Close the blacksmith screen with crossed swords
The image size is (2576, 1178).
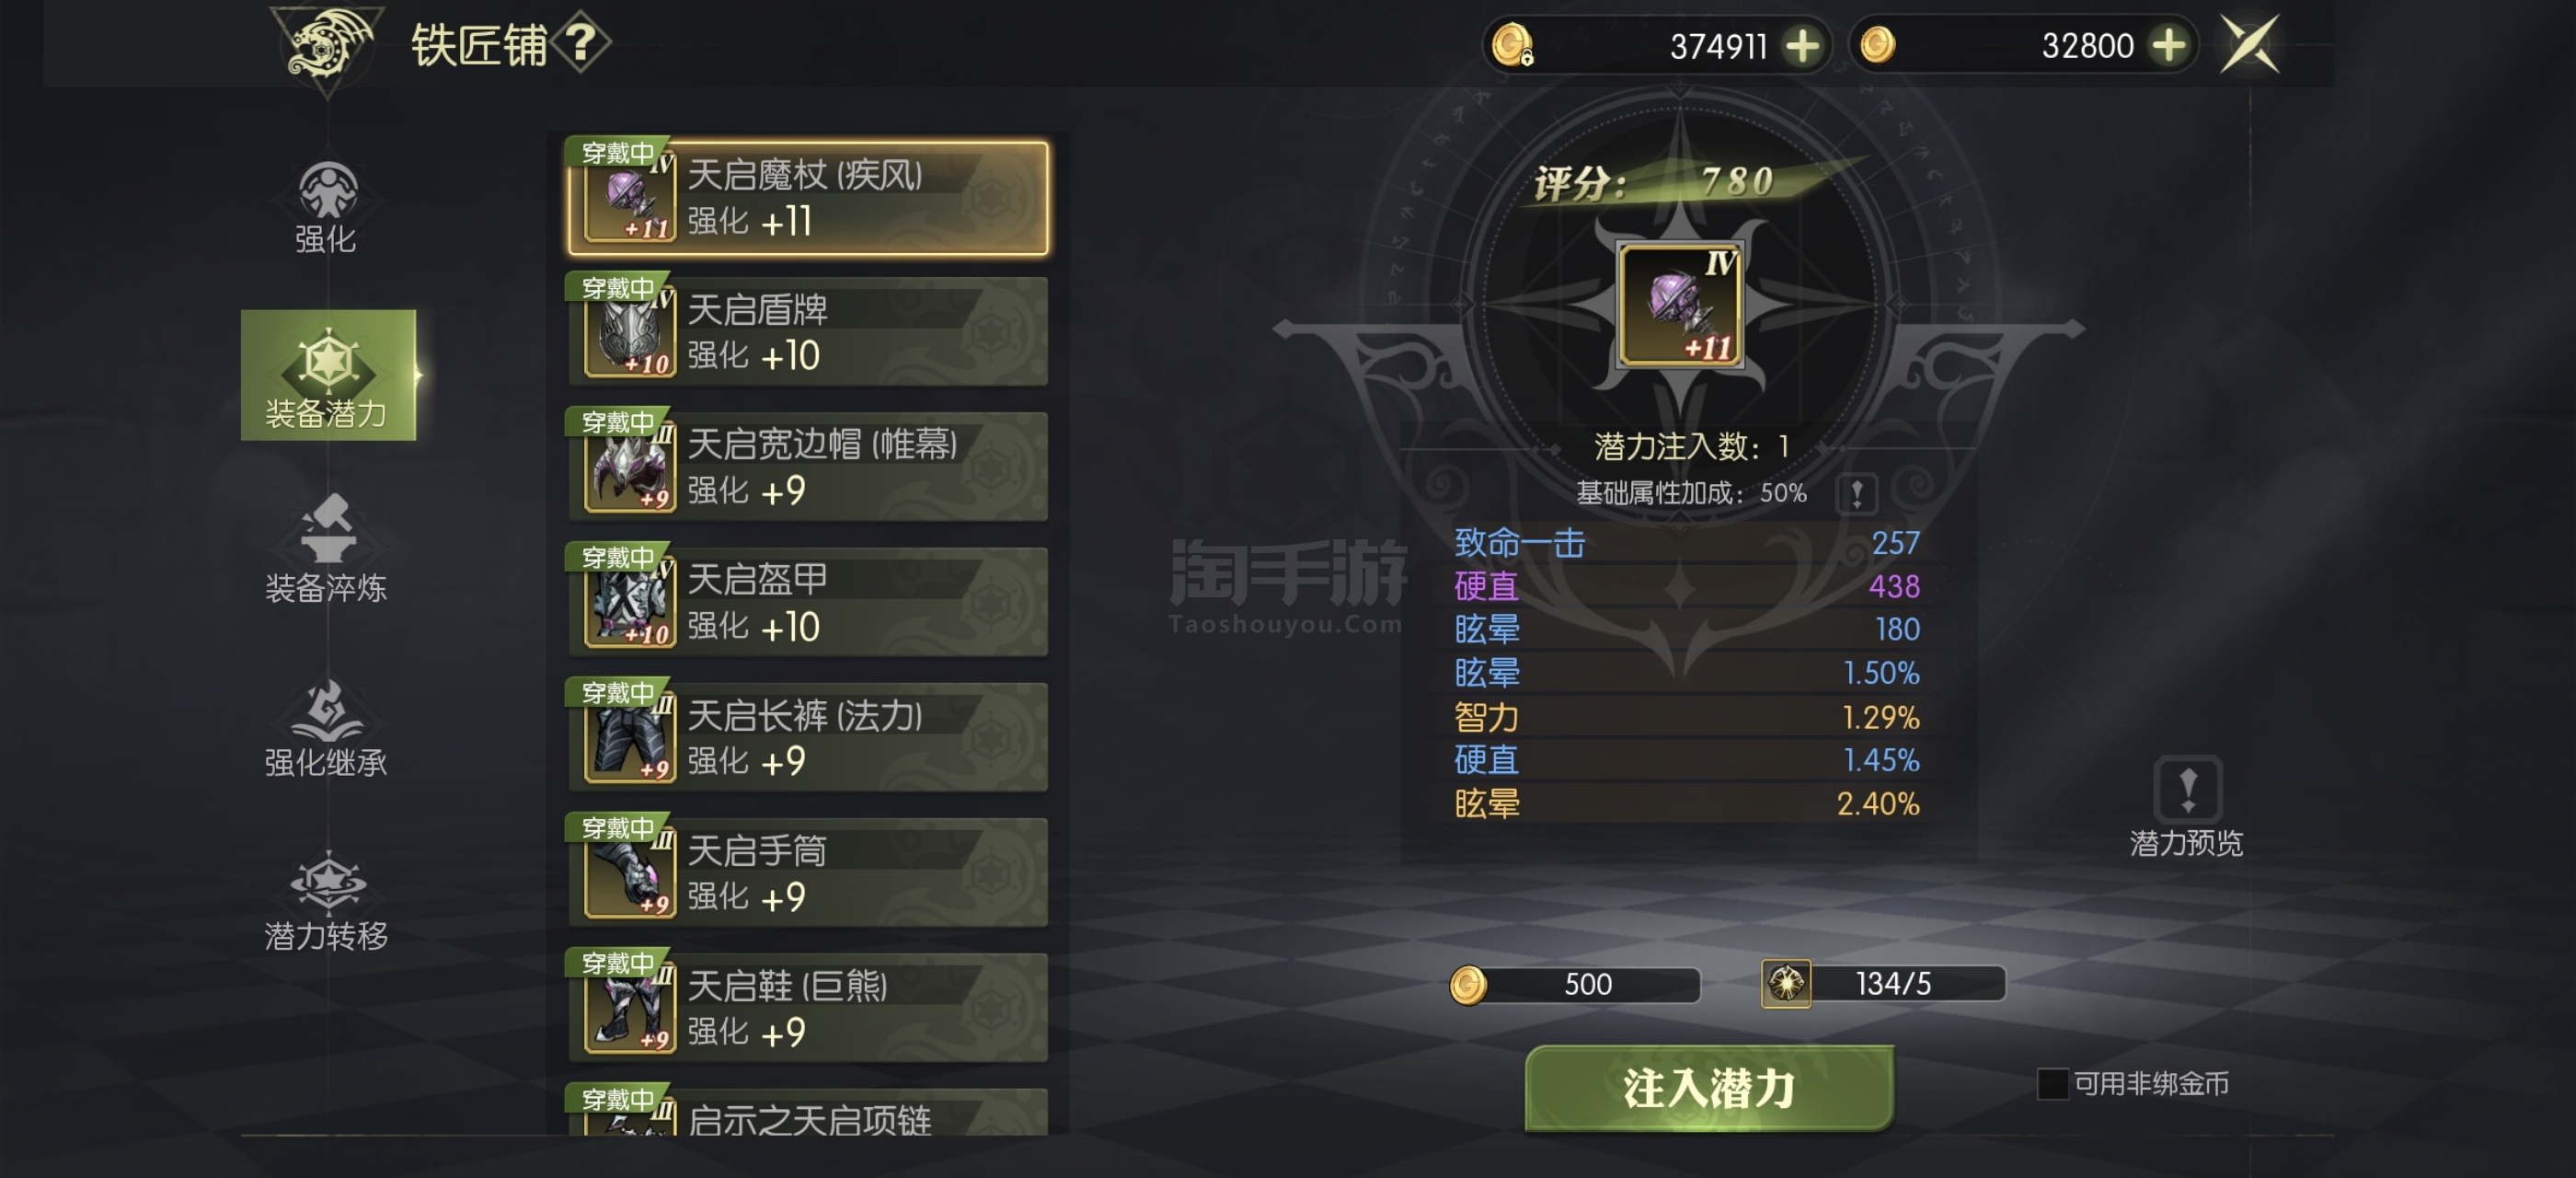coord(2249,44)
